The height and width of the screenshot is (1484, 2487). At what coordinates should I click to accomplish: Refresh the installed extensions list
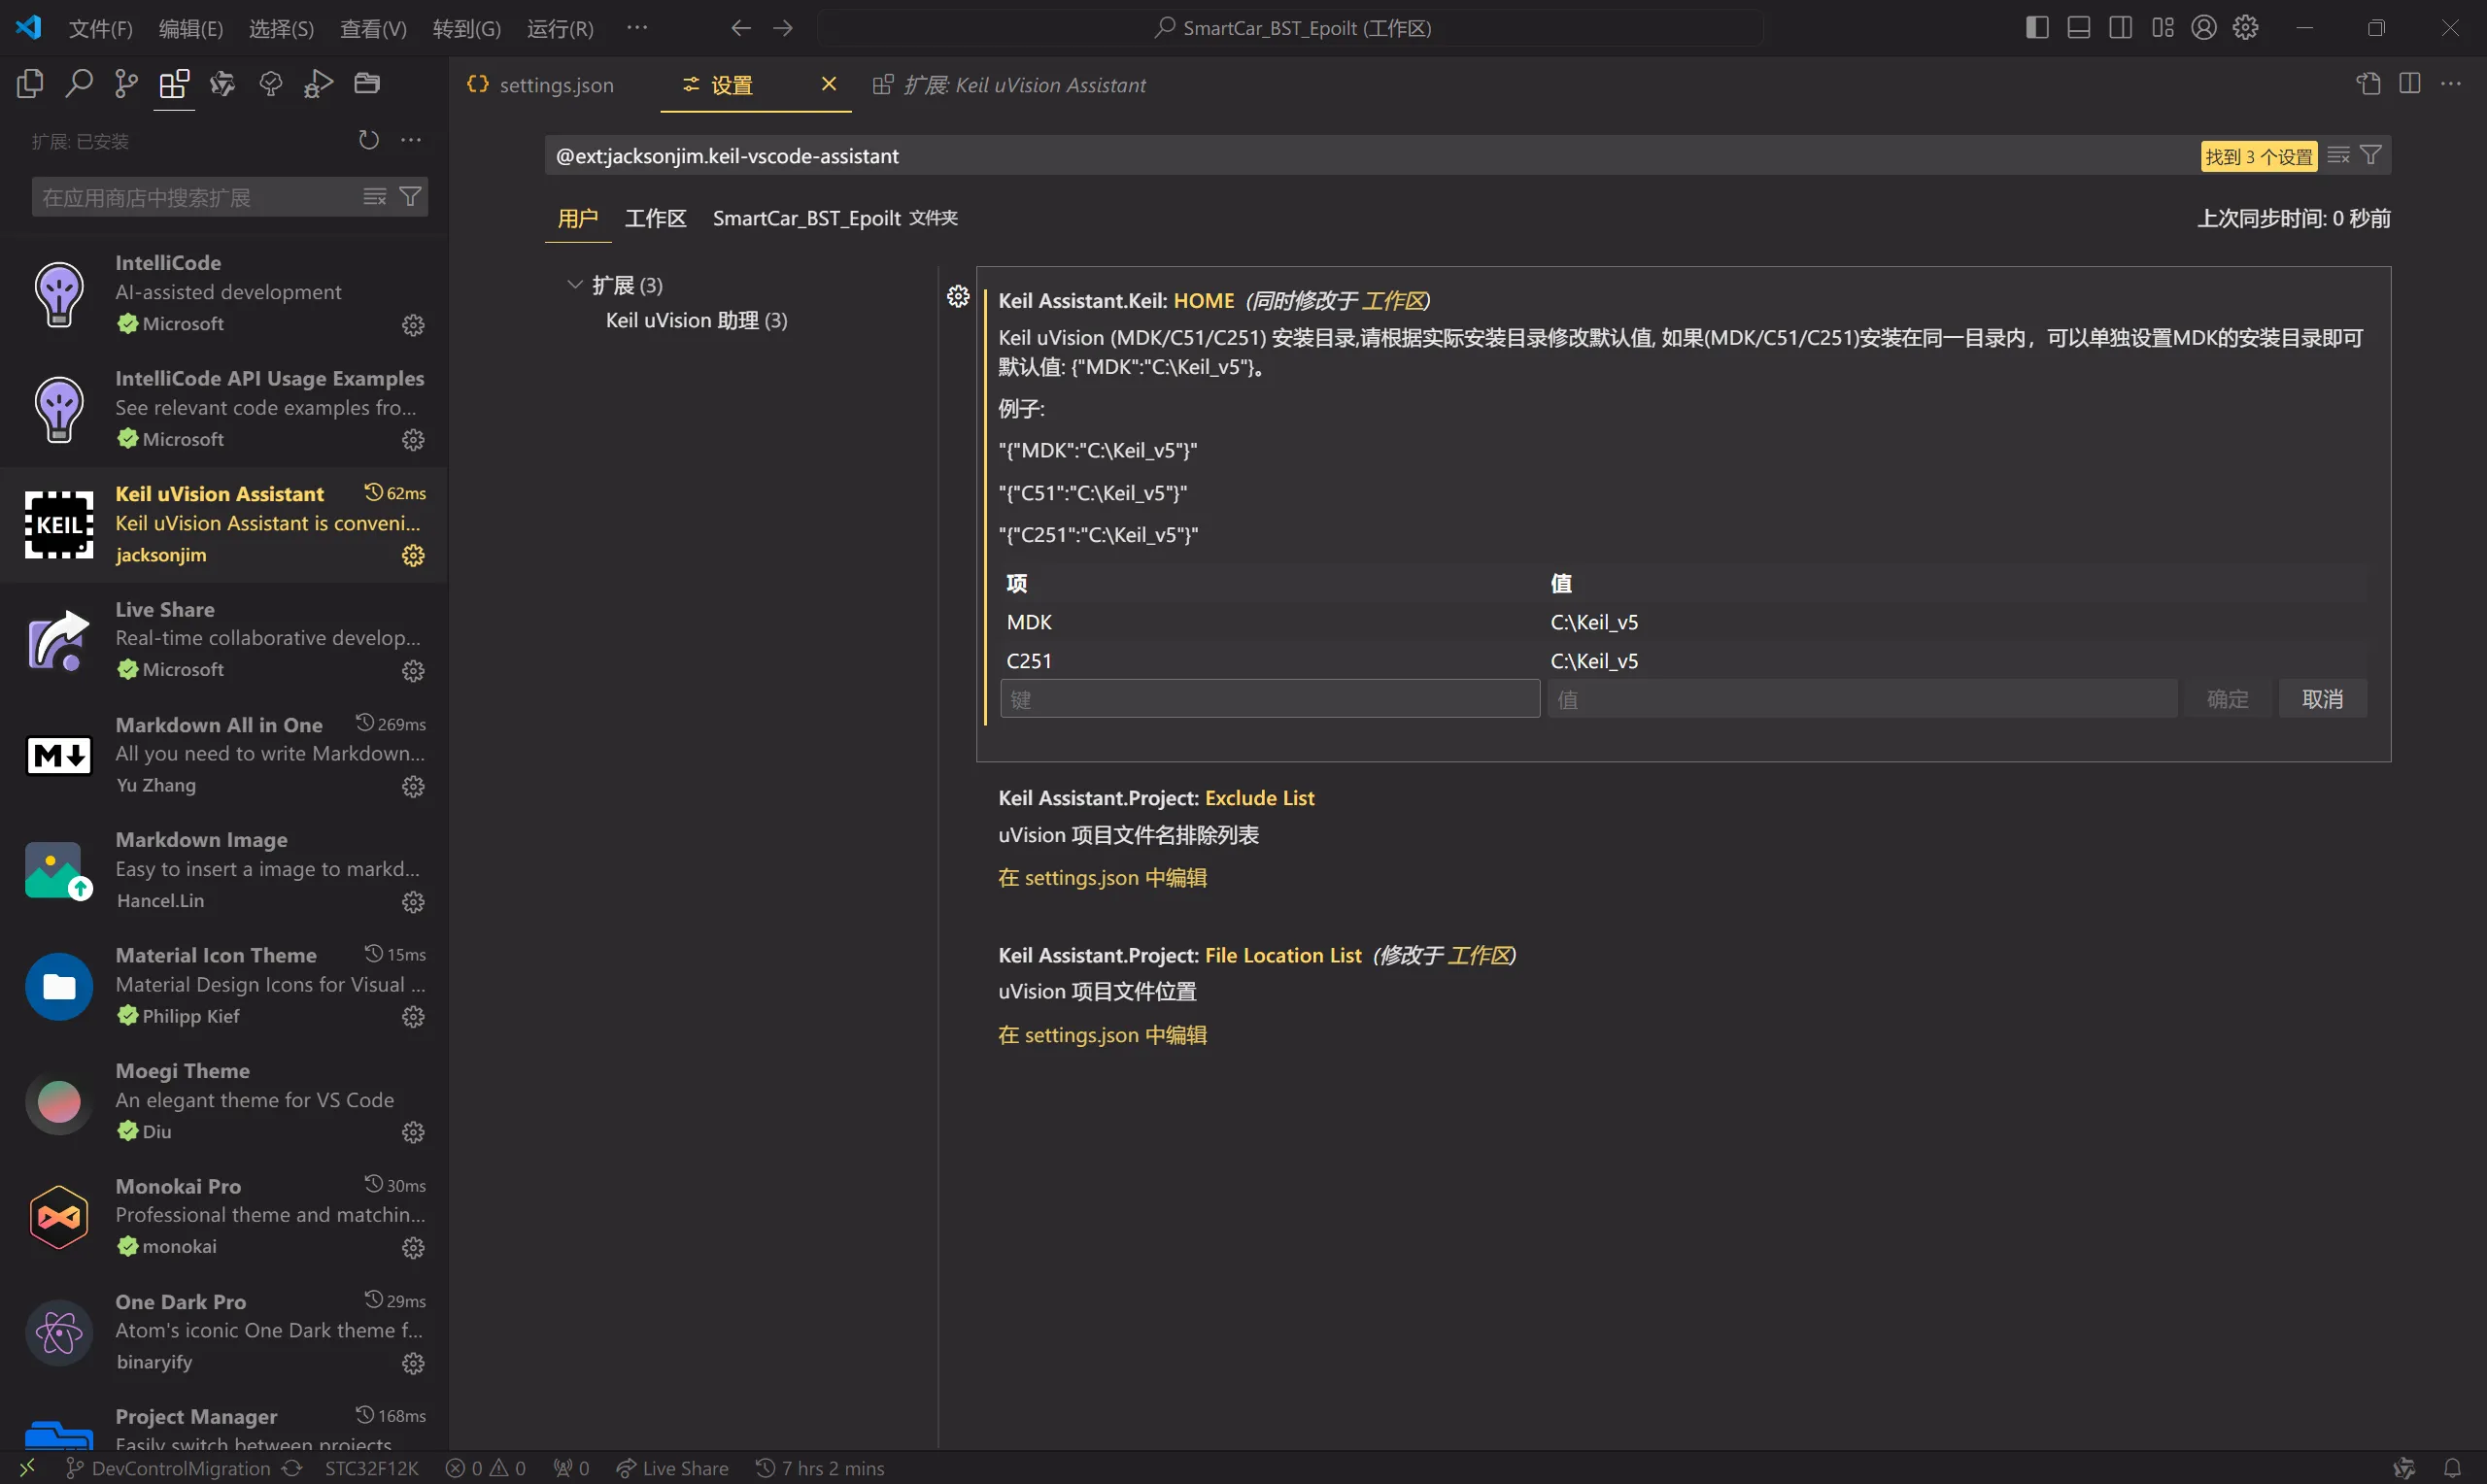pyautogui.click(x=369, y=140)
